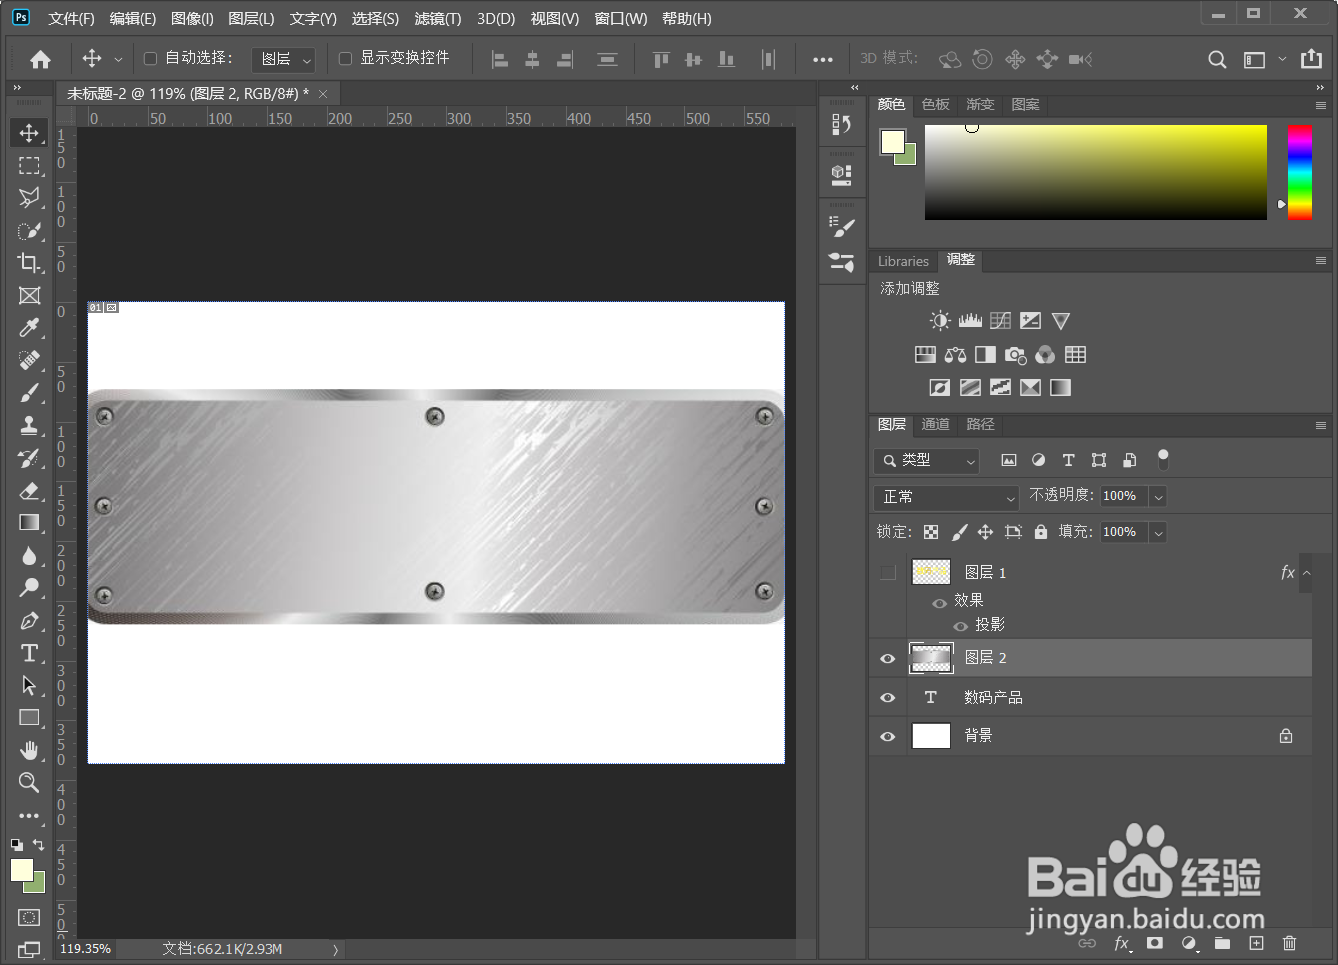1338x965 pixels.
Task: Select the Crop tool
Action: 29,263
